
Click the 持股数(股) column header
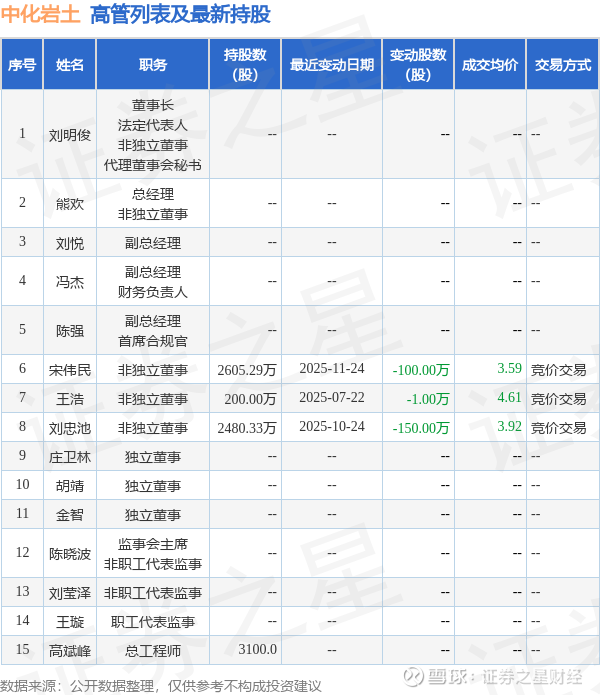pyautogui.click(x=245, y=65)
